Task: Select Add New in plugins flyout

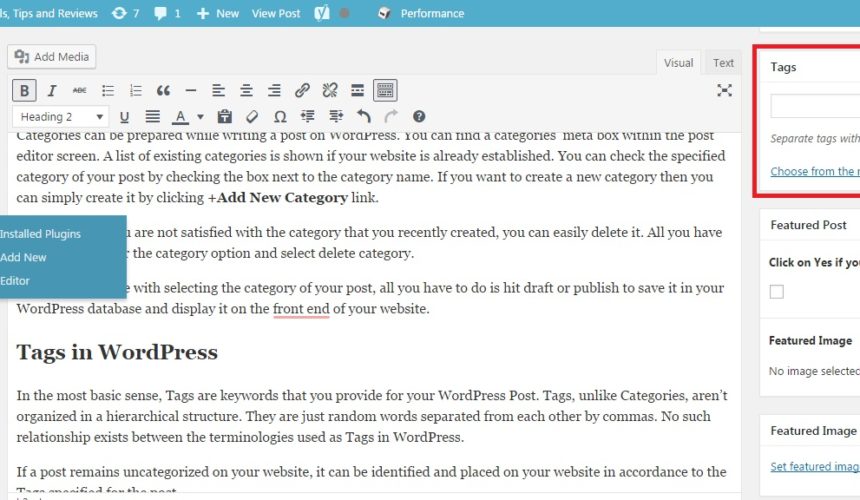Action: coord(24,257)
